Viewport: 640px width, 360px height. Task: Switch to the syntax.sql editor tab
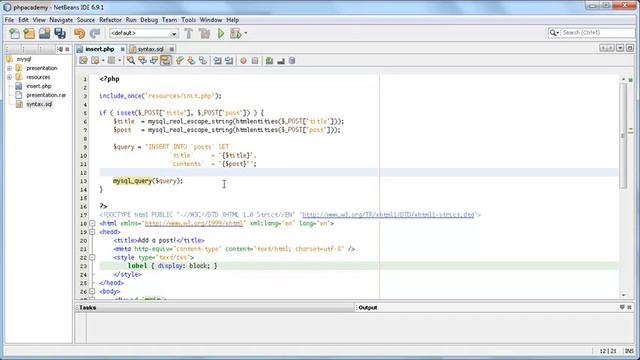[x=151, y=49]
